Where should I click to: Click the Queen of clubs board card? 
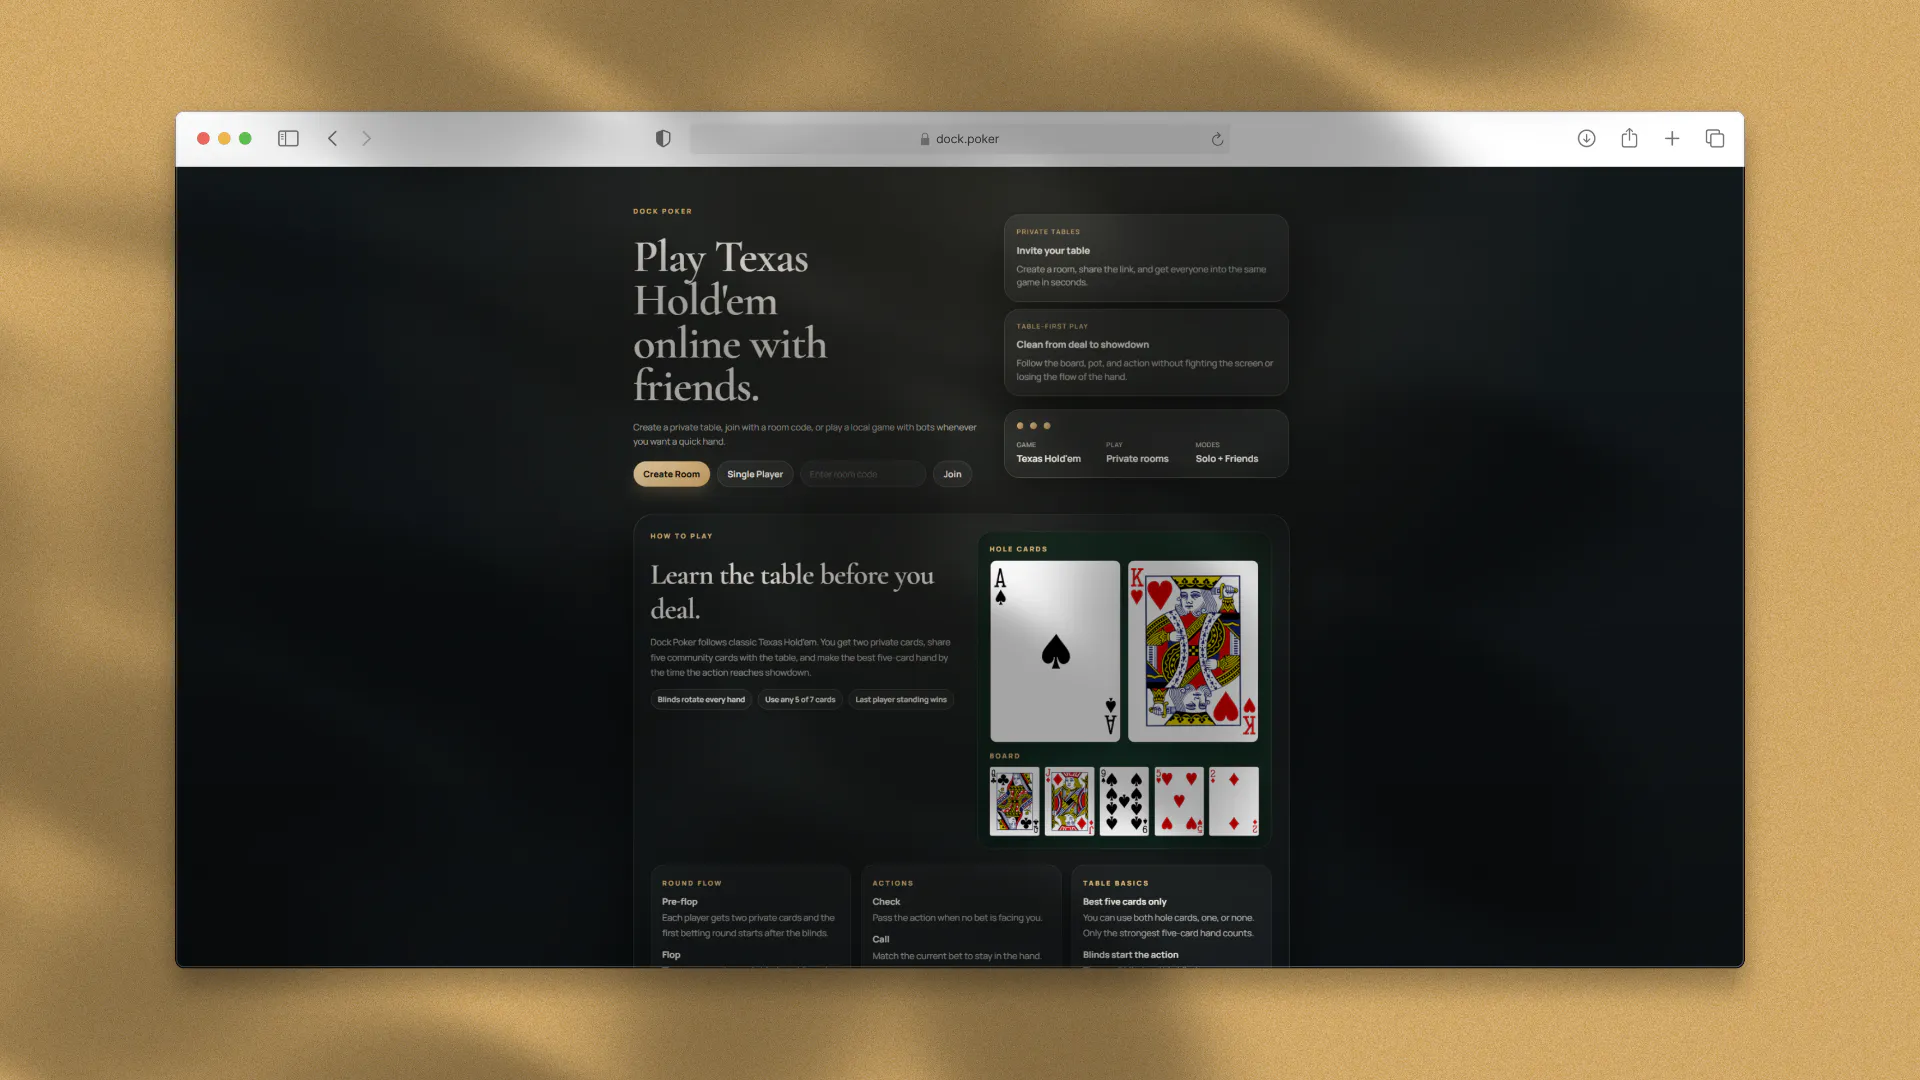(1014, 801)
